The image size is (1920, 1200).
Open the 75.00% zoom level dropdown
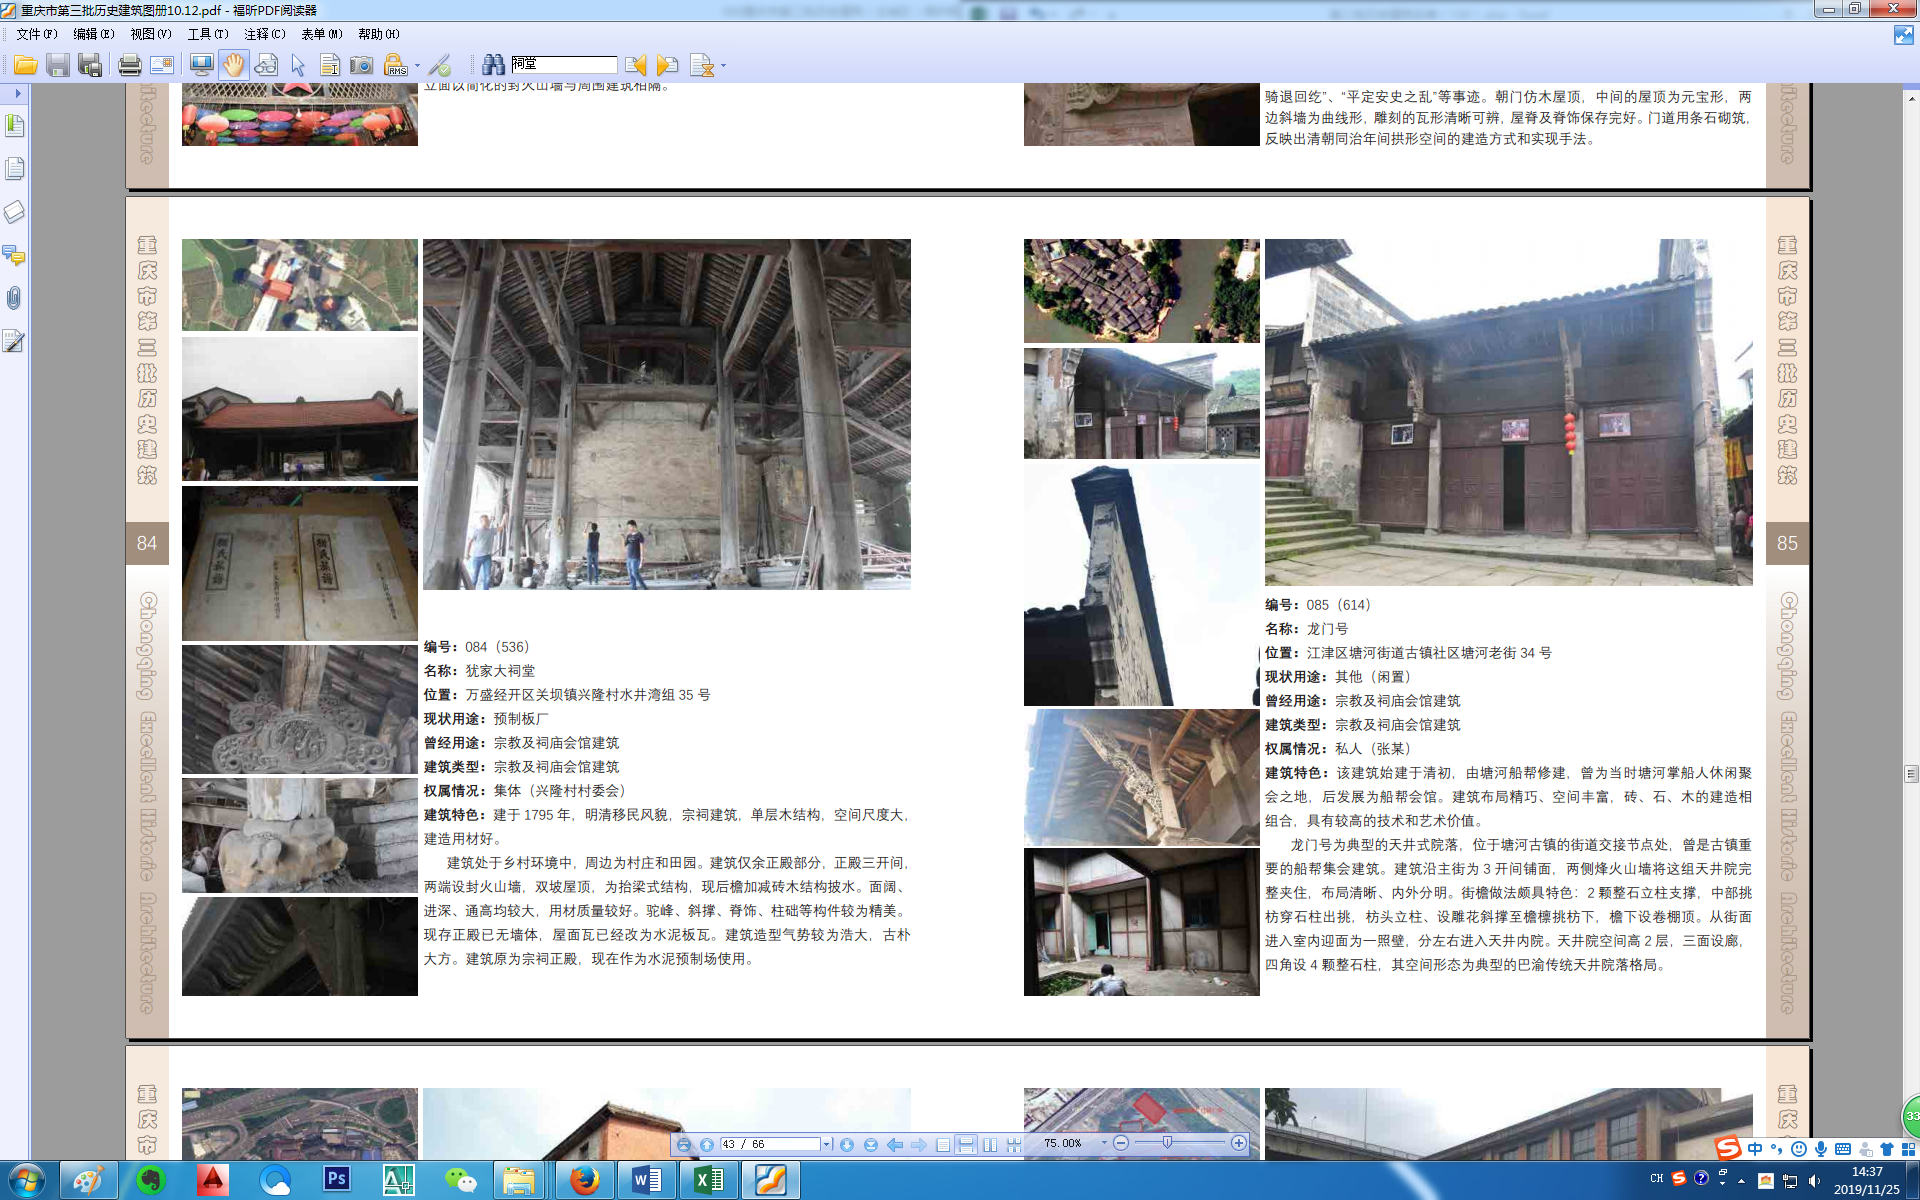tap(1104, 1143)
